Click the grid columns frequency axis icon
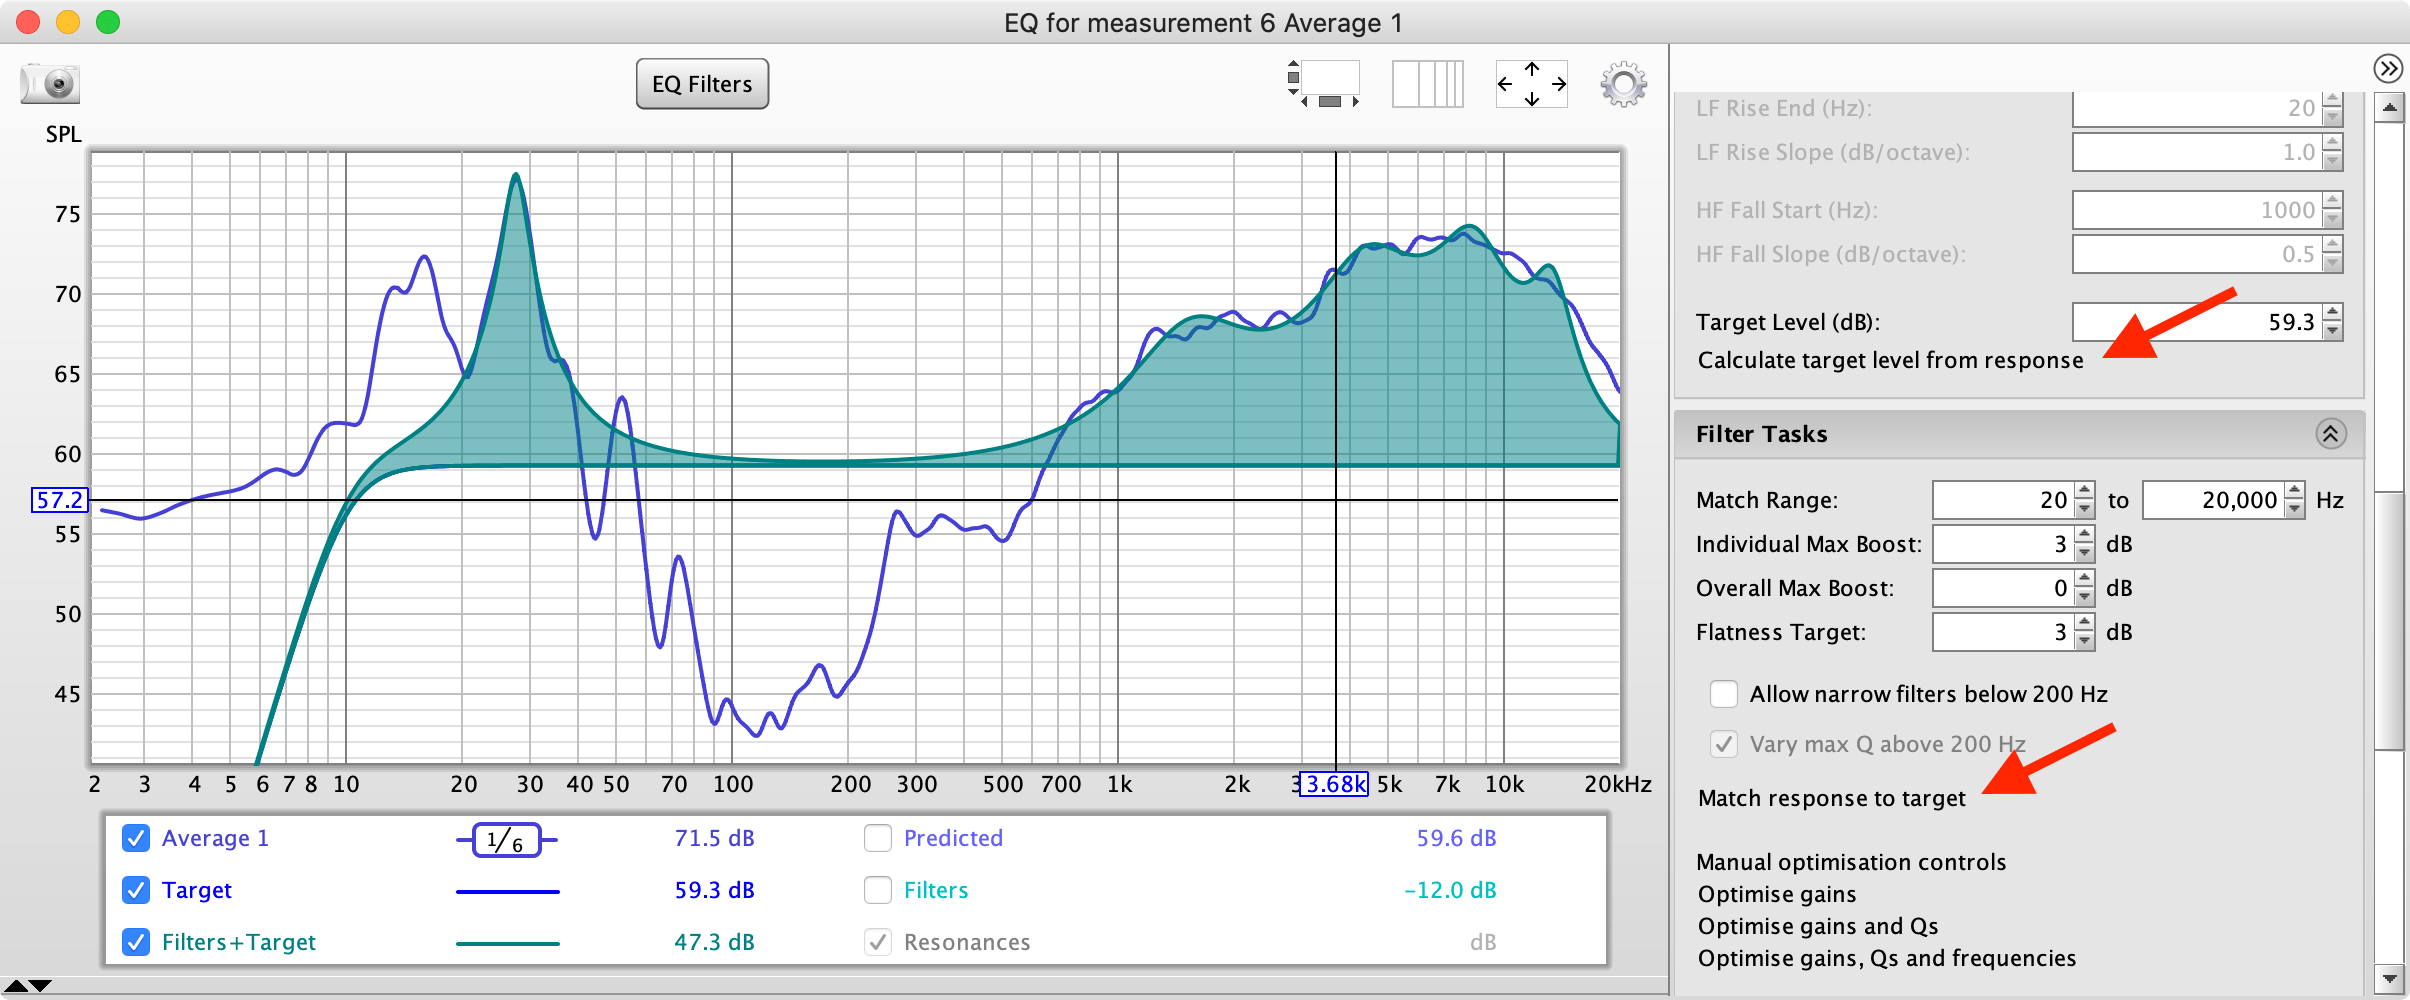The width and height of the screenshot is (2410, 1000). [x=1427, y=84]
